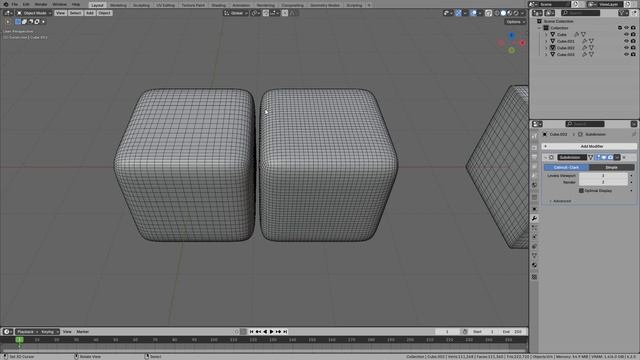
Task: Open the Render menu
Action: pyautogui.click(x=41, y=4)
